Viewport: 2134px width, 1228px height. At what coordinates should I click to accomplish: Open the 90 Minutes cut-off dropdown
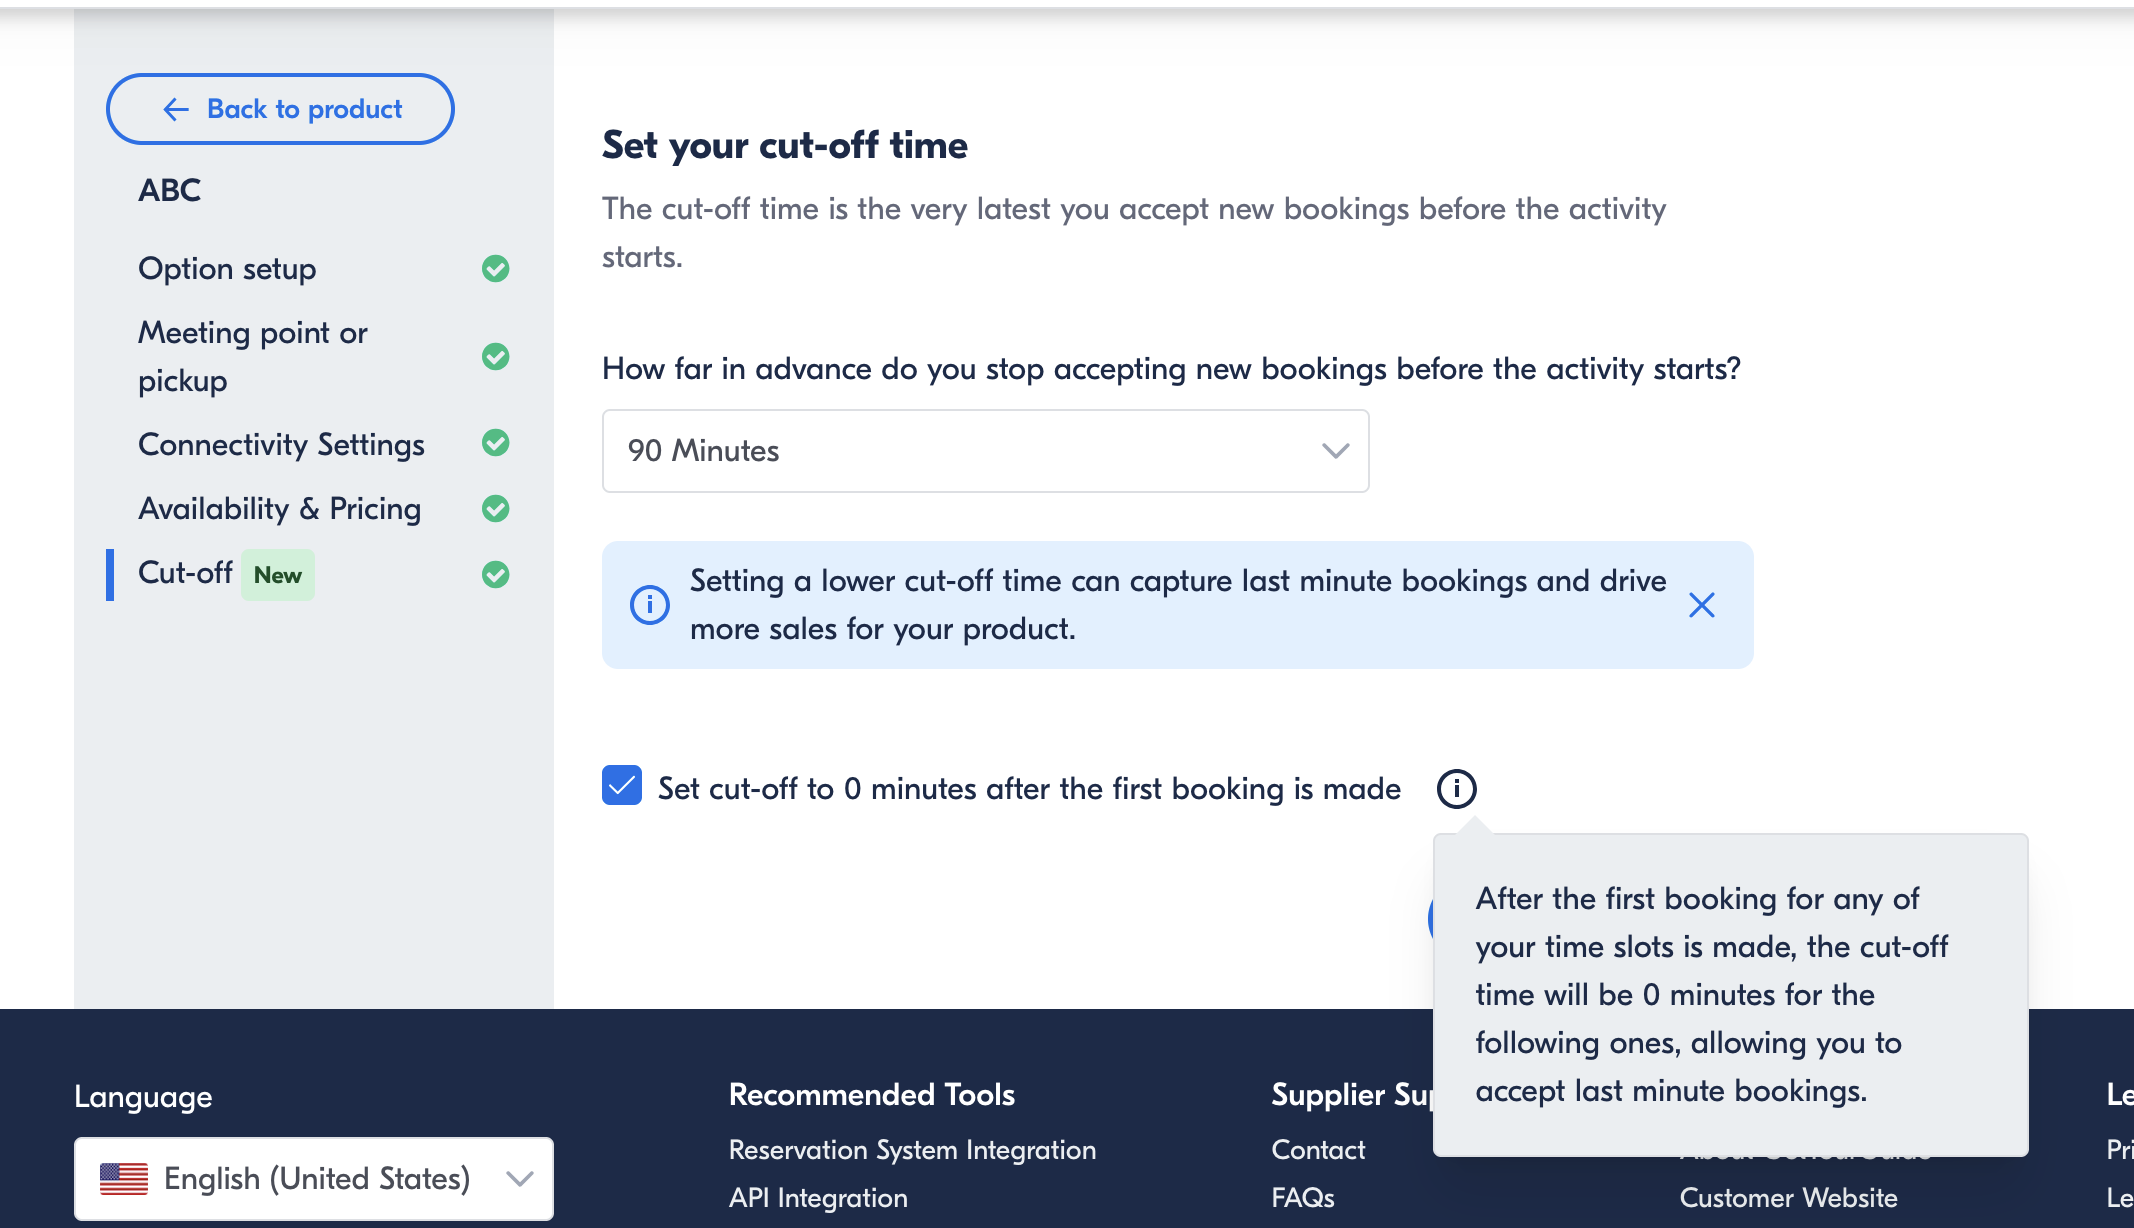pos(985,451)
